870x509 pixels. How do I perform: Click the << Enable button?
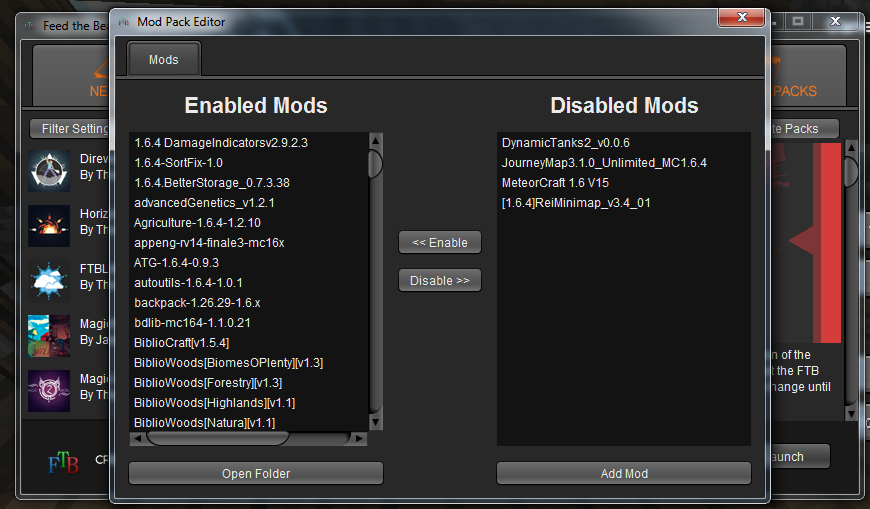pos(440,243)
